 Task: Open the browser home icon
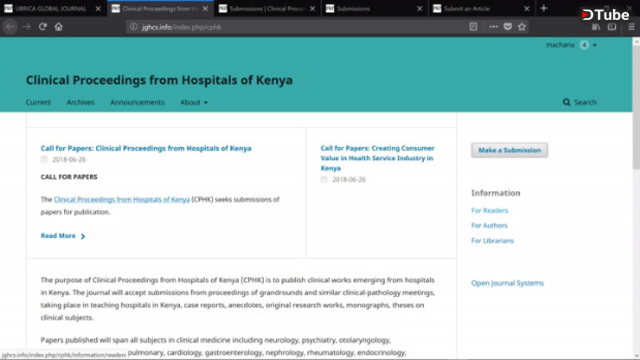point(58,27)
